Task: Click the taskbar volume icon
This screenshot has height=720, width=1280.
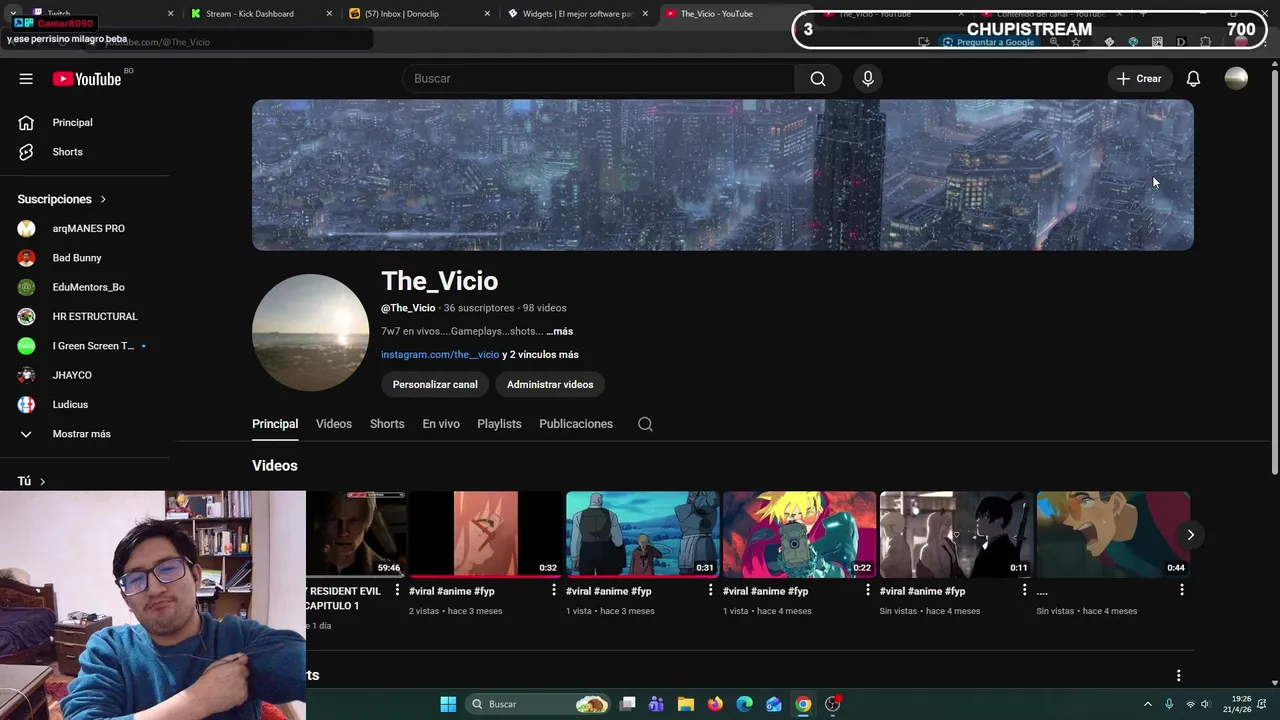Action: 1205,704
